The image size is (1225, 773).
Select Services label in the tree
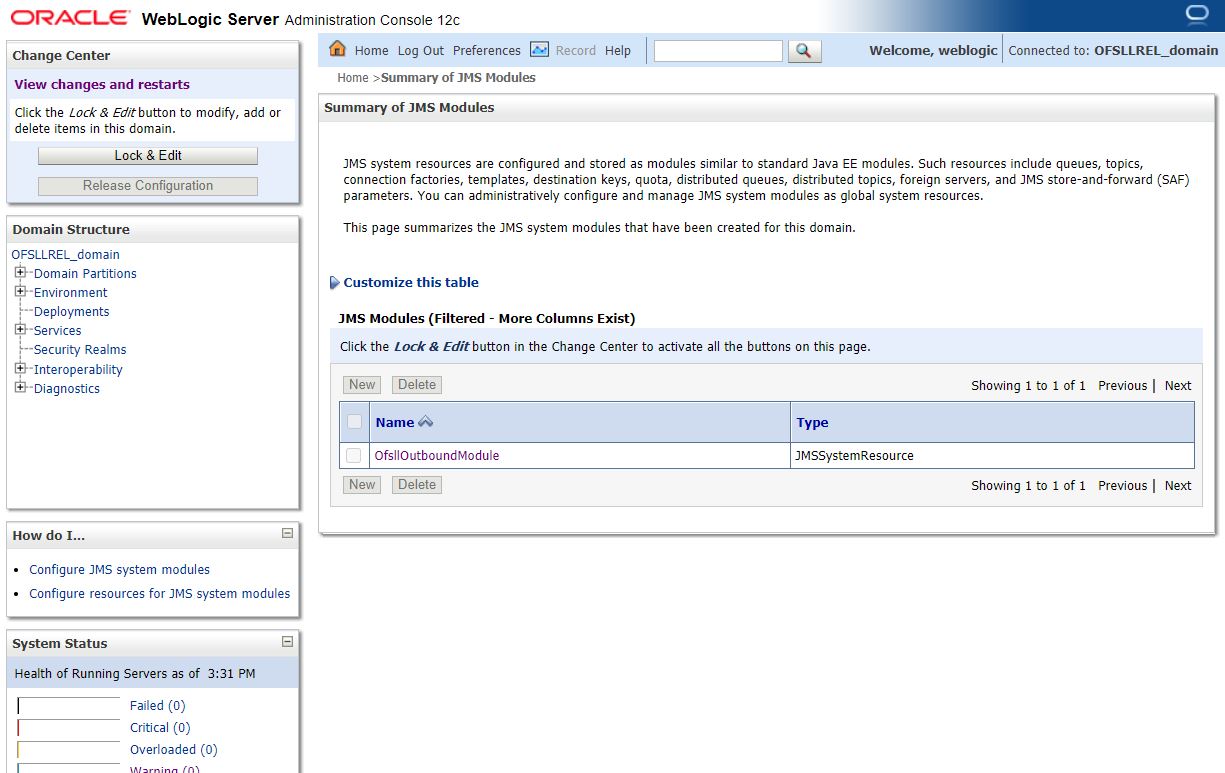57,331
